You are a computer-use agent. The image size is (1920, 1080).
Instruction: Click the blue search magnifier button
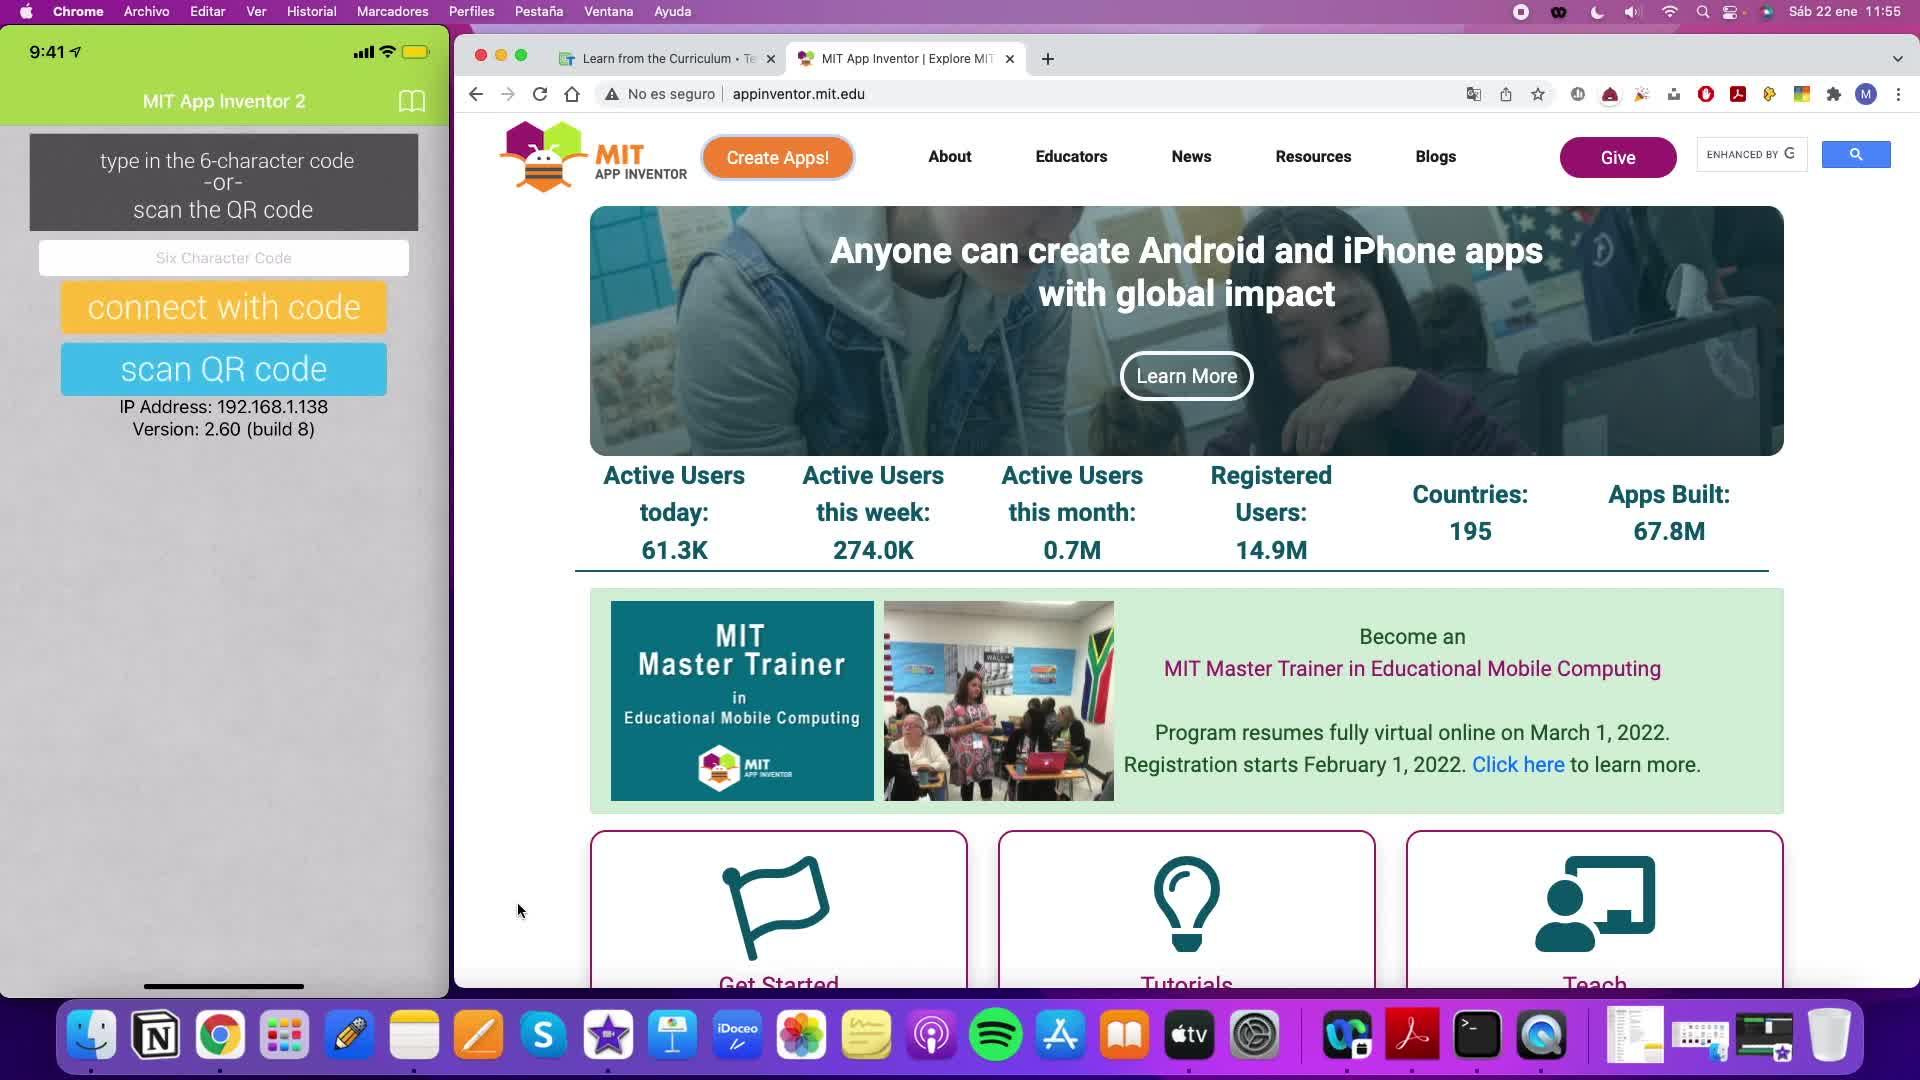(x=1855, y=155)
